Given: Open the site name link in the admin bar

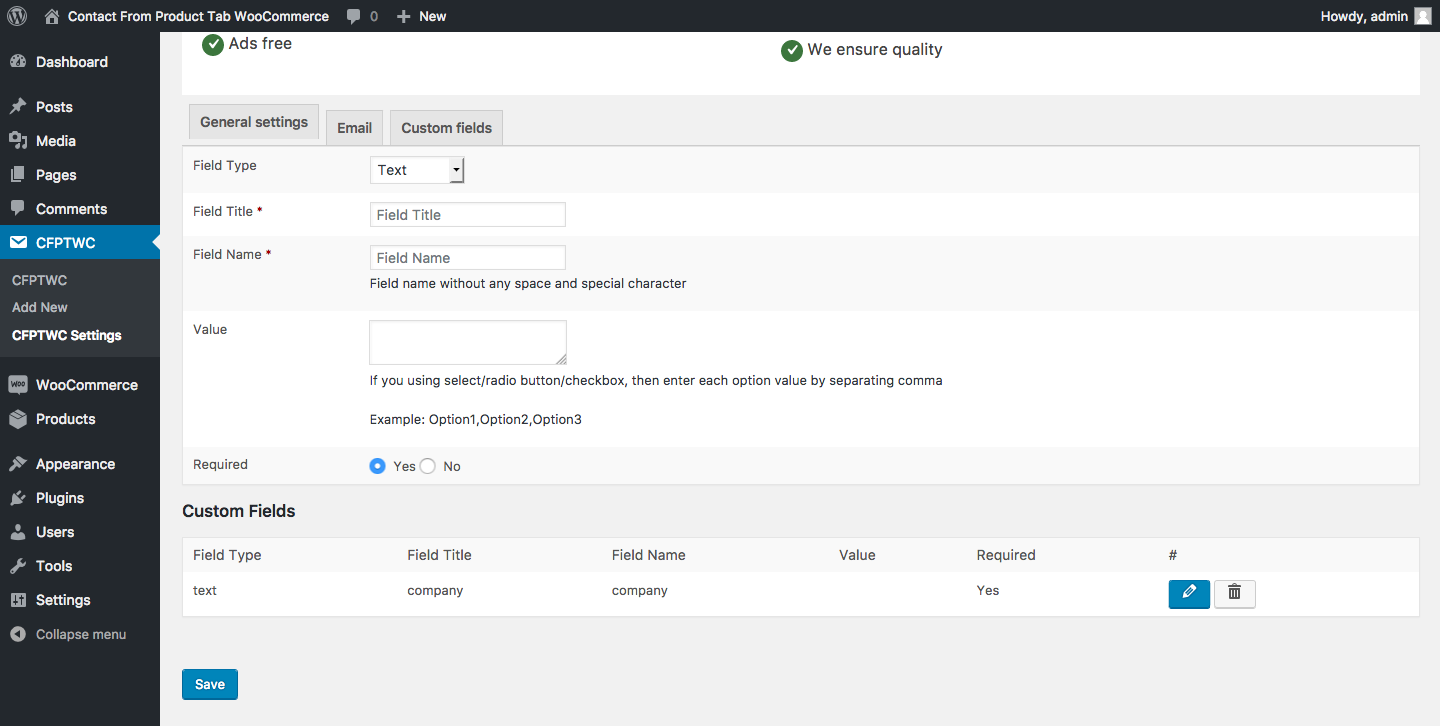Looking at the screenshot, I should pyautogui.click(x=198, y=17).
